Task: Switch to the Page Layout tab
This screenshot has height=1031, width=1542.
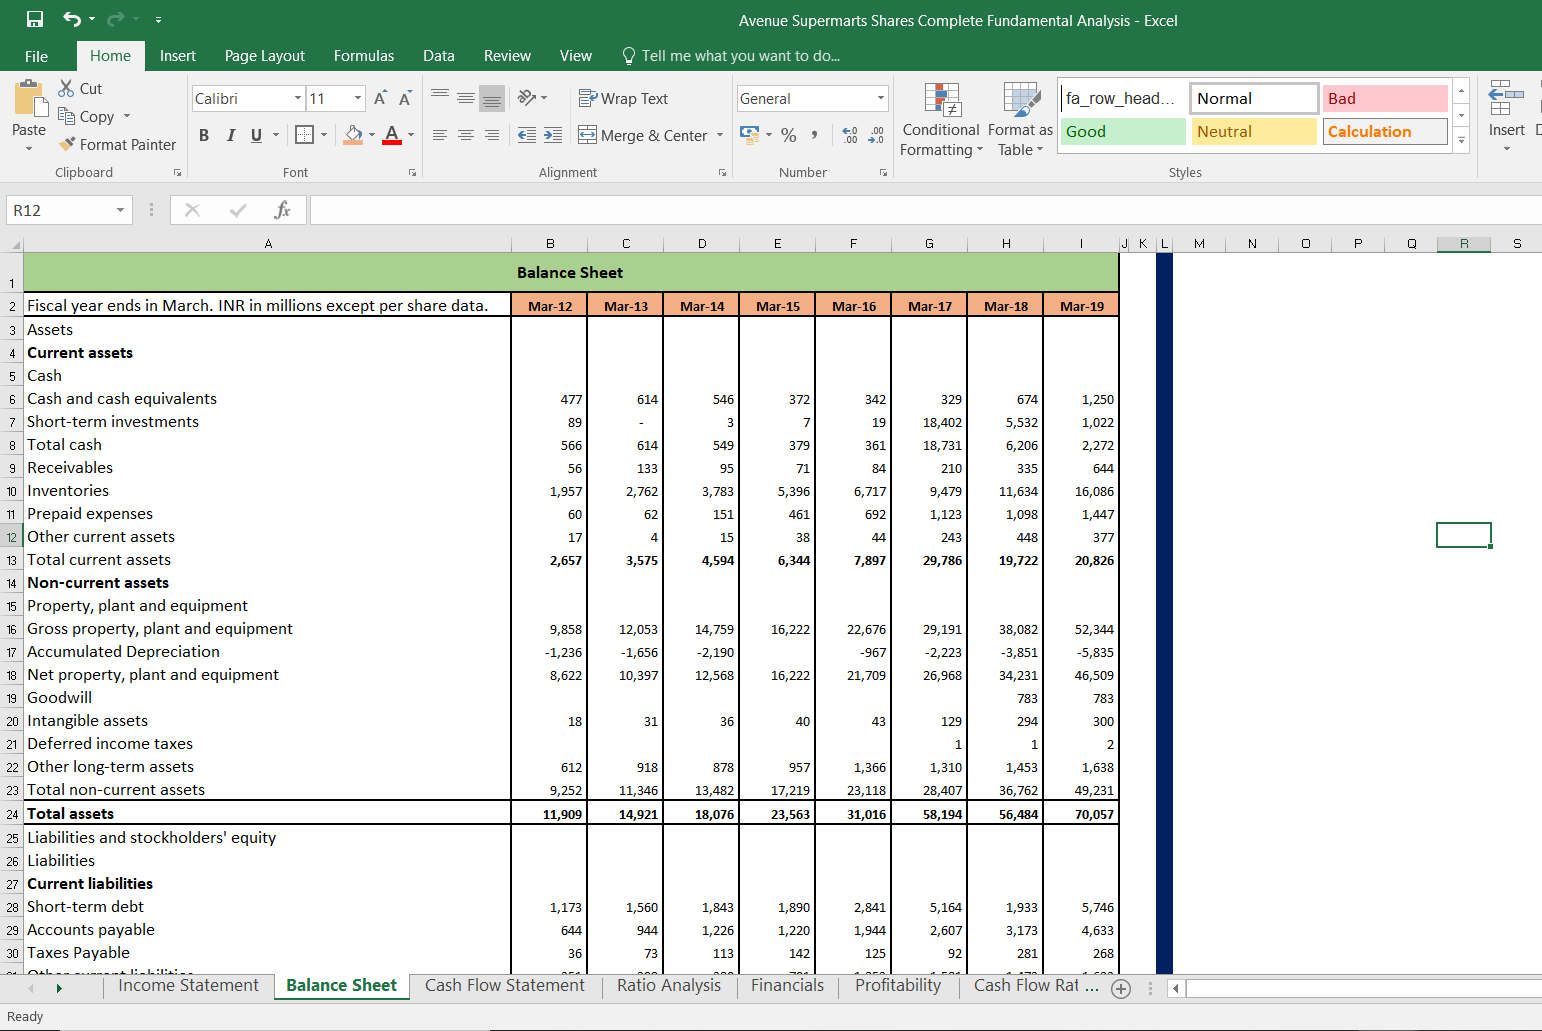Action: 265,56
